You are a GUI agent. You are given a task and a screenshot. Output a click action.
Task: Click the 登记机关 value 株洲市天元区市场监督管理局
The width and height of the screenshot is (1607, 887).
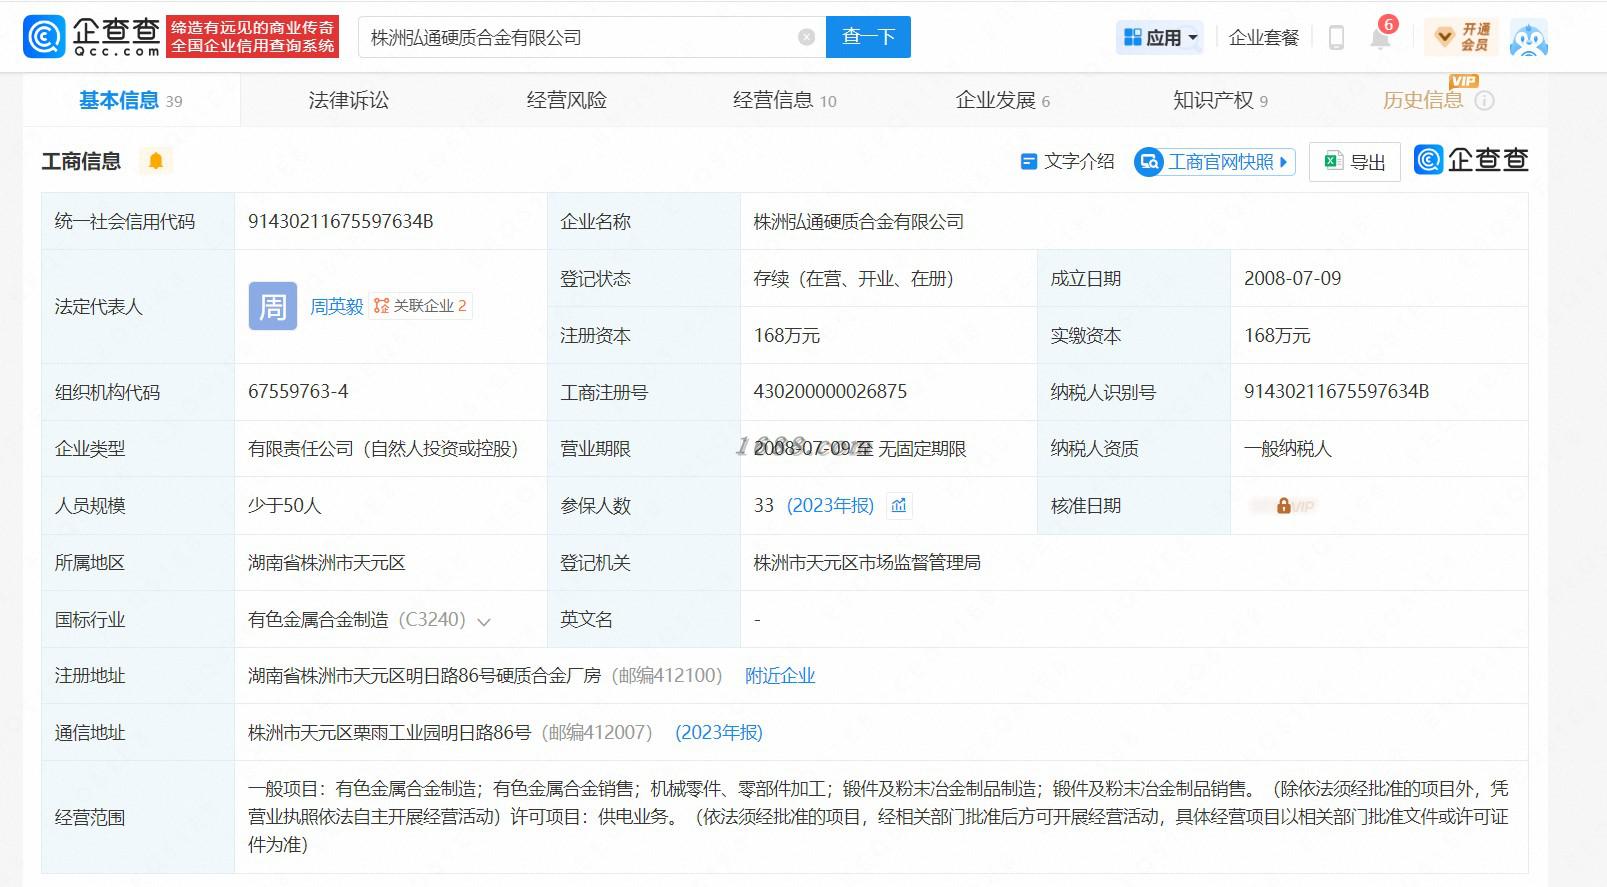click(x=867, y=563)
